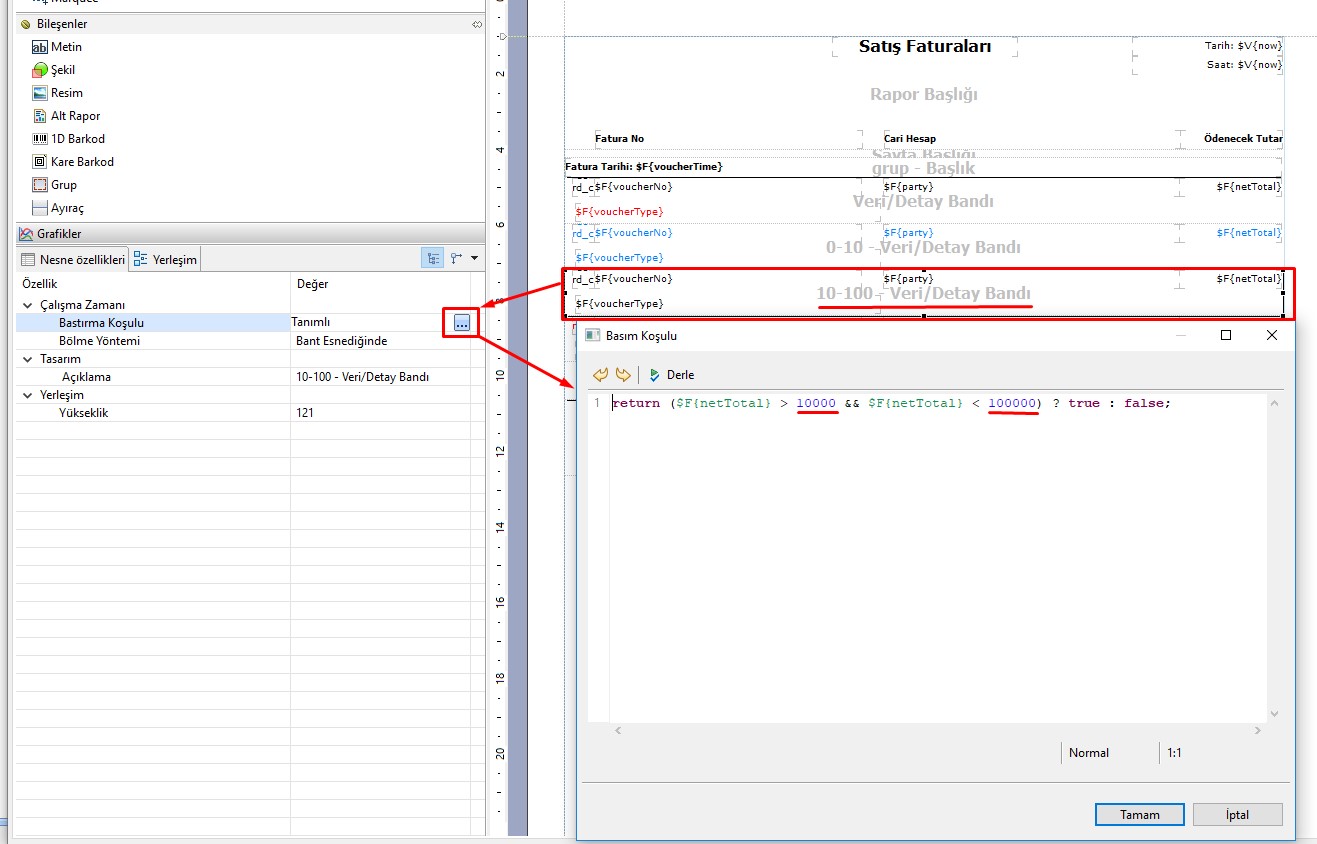Collapse the Çalışma Zamanı property group

[27, 305]
